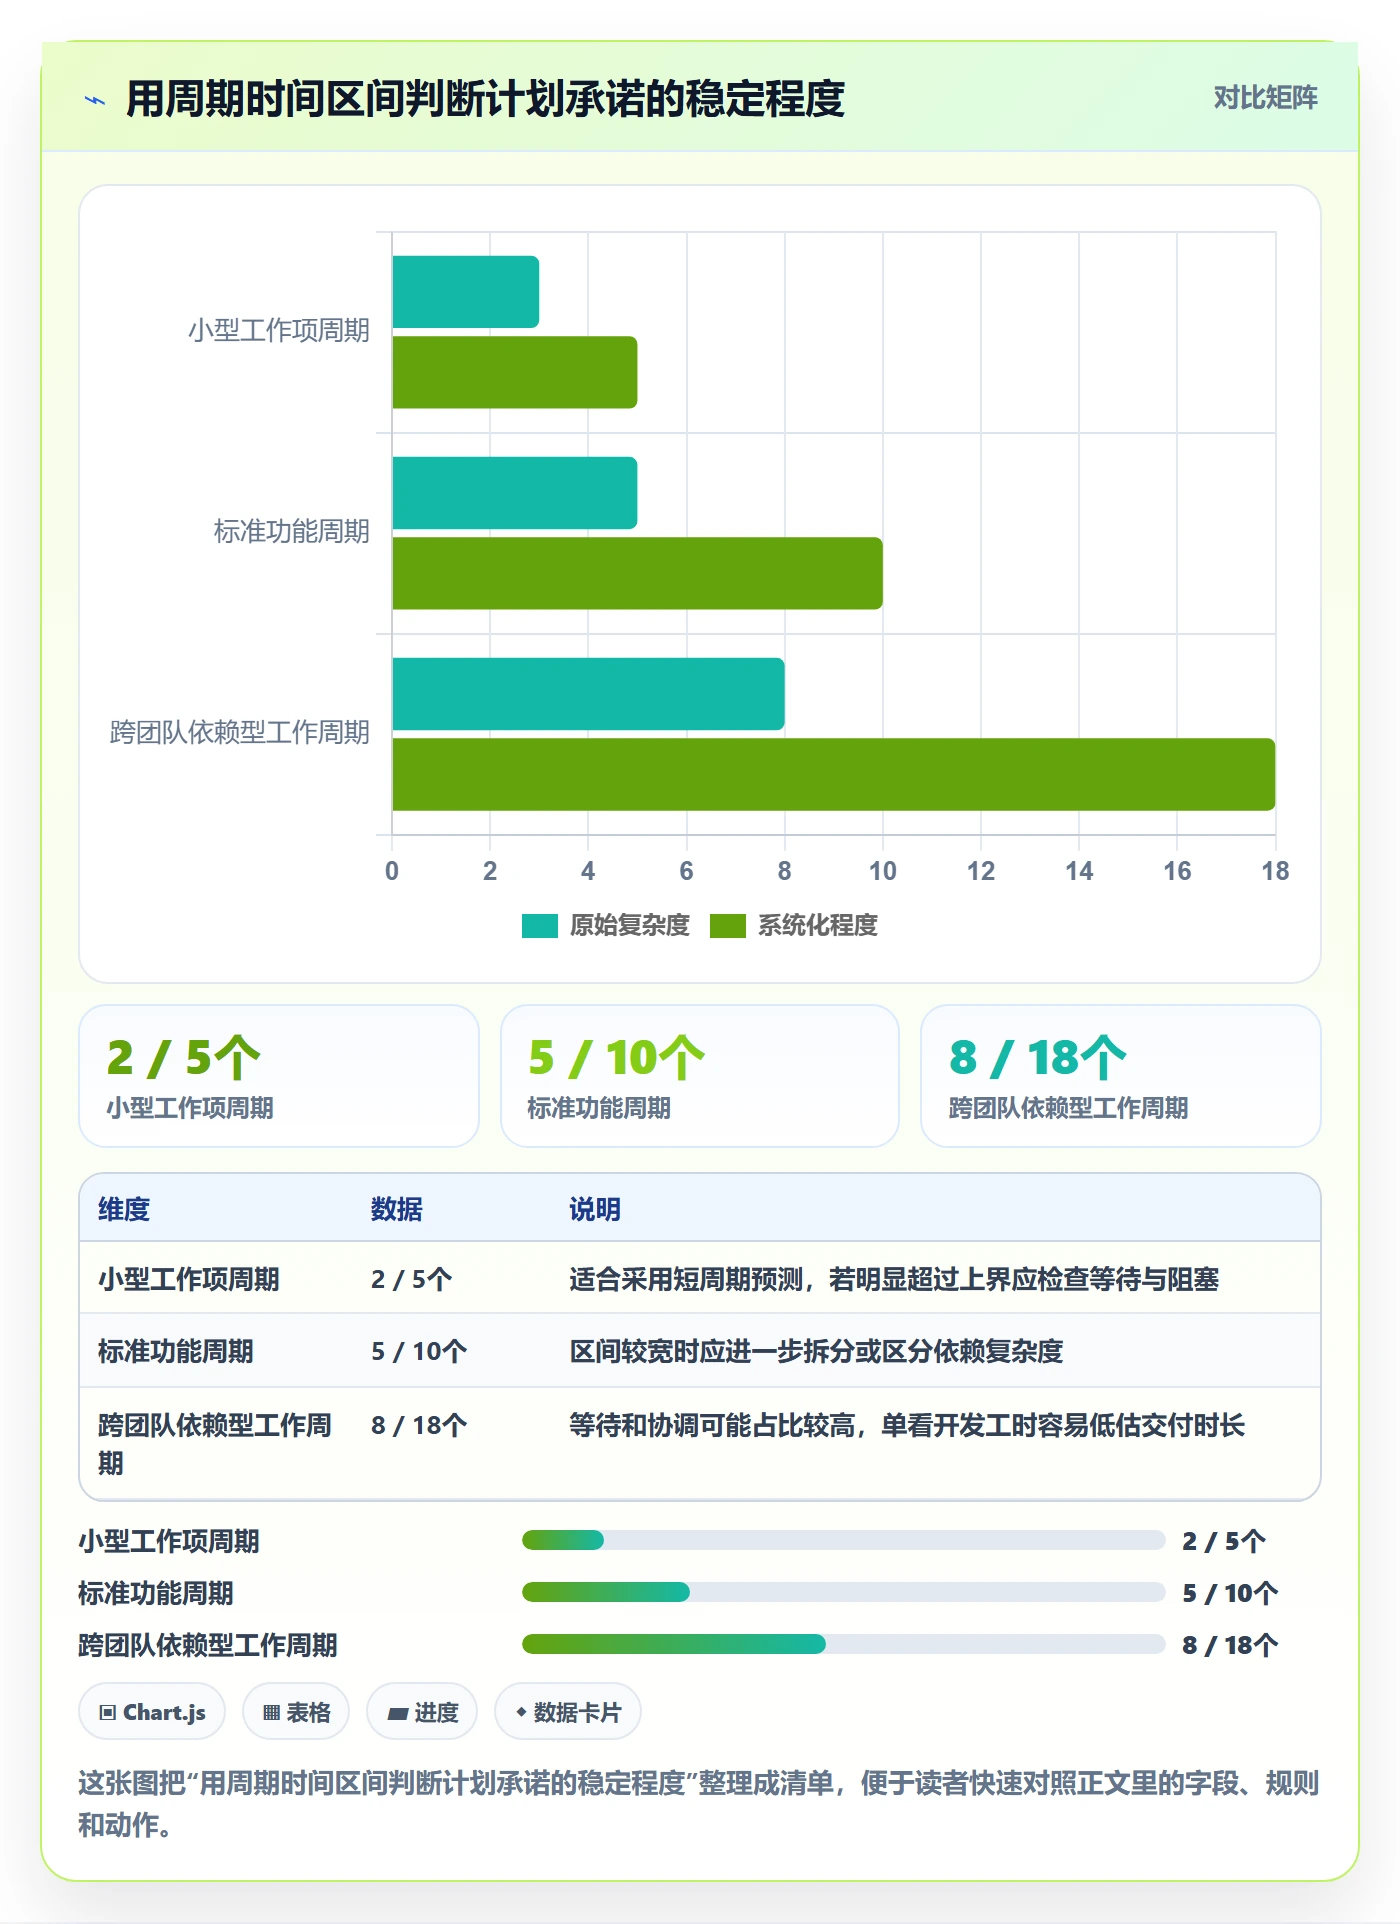This screenshot has width=1400, height=1924.
Task: Click the green bar for 标准功能周期
Action: point(637,573)
